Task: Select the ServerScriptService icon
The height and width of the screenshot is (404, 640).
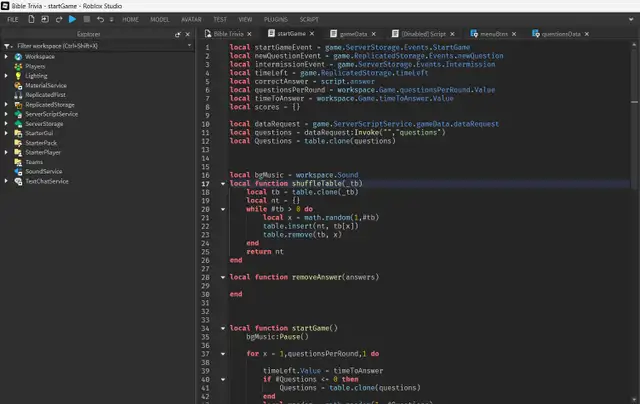Action: [x=18, y=114]
